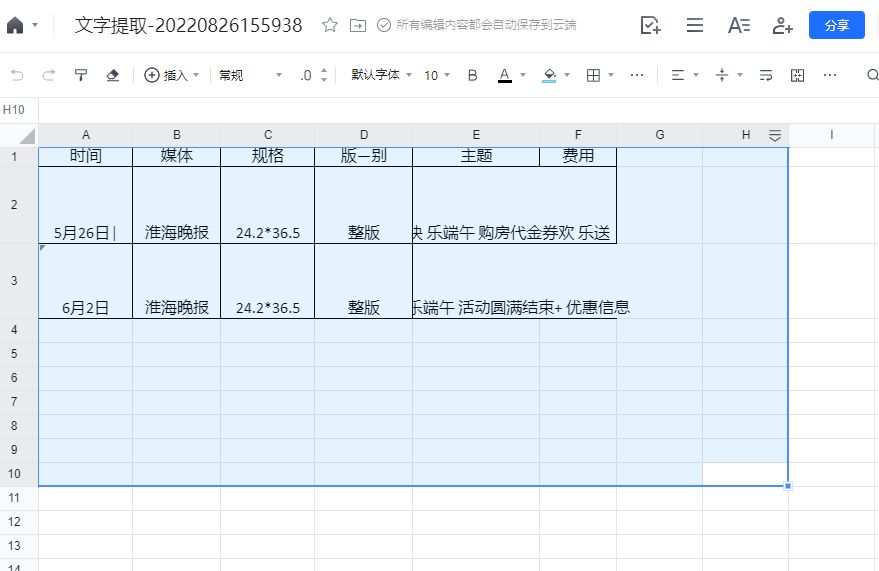879x571 pixels.
Task: Open the 插入 insert menu
Action: pyautogui.click(x=172, y=75)
